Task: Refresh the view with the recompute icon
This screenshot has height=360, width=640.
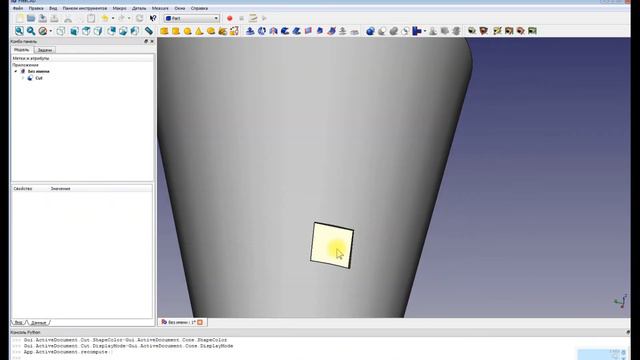Action: [140, 18]
